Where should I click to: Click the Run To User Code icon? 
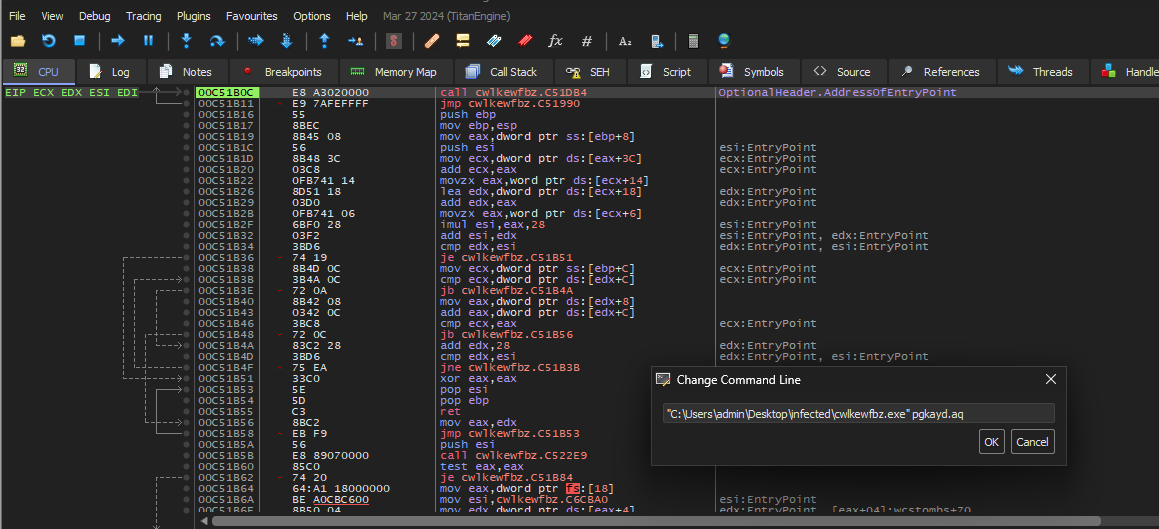coord(356,41)
